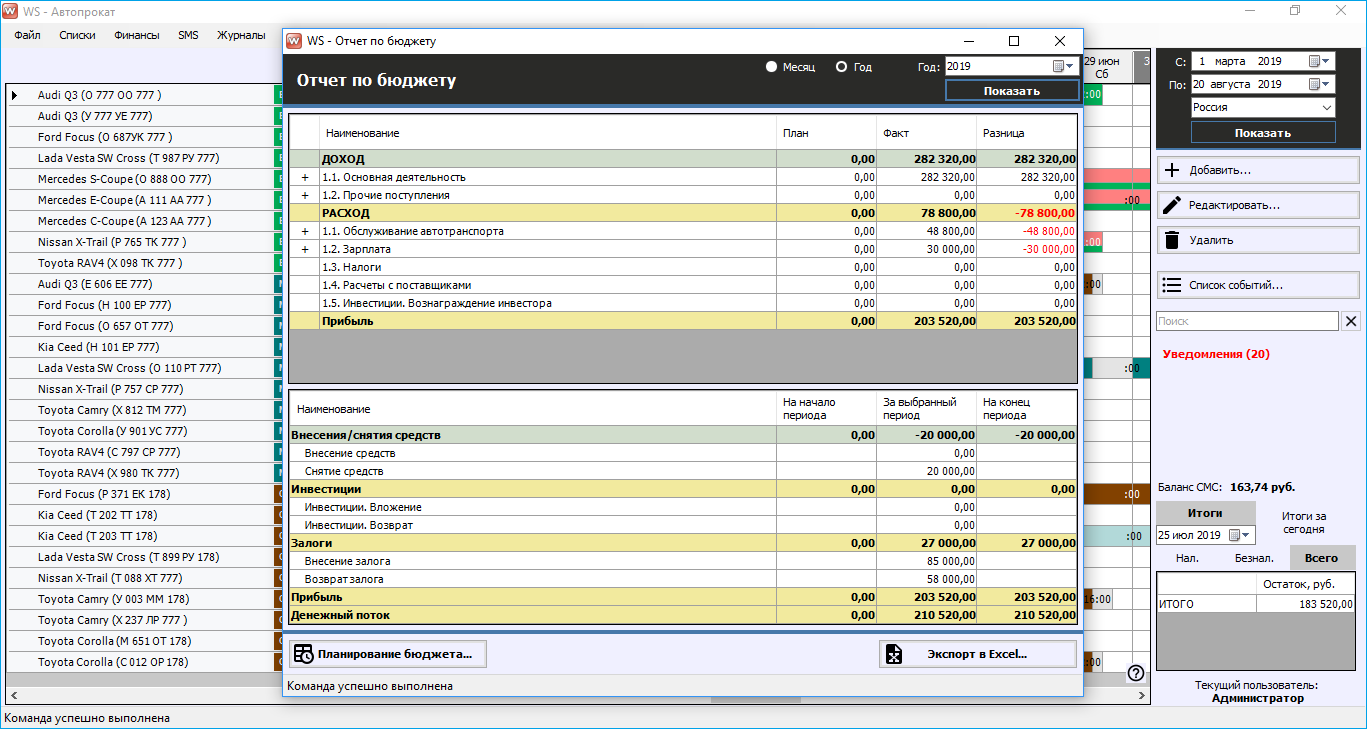
Task: Click the plus icon to add event
Action: tap(1172, 170)
